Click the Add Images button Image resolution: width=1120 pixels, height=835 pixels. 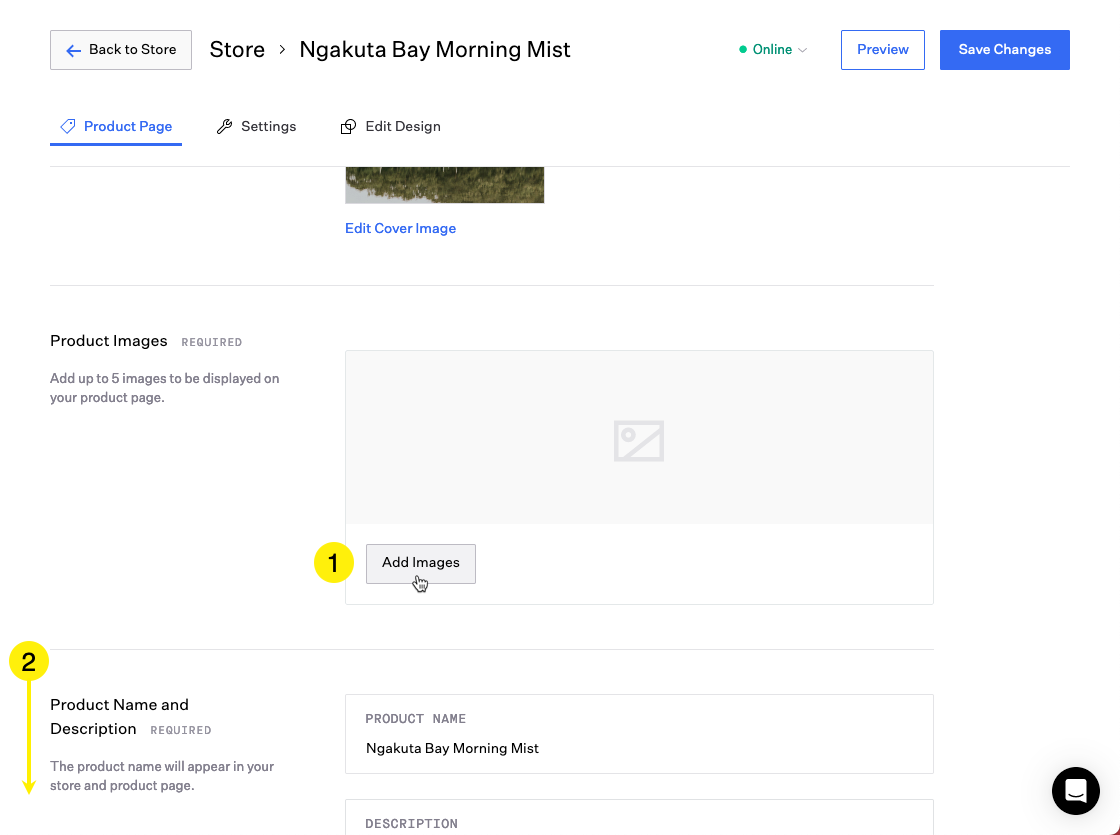420,563
